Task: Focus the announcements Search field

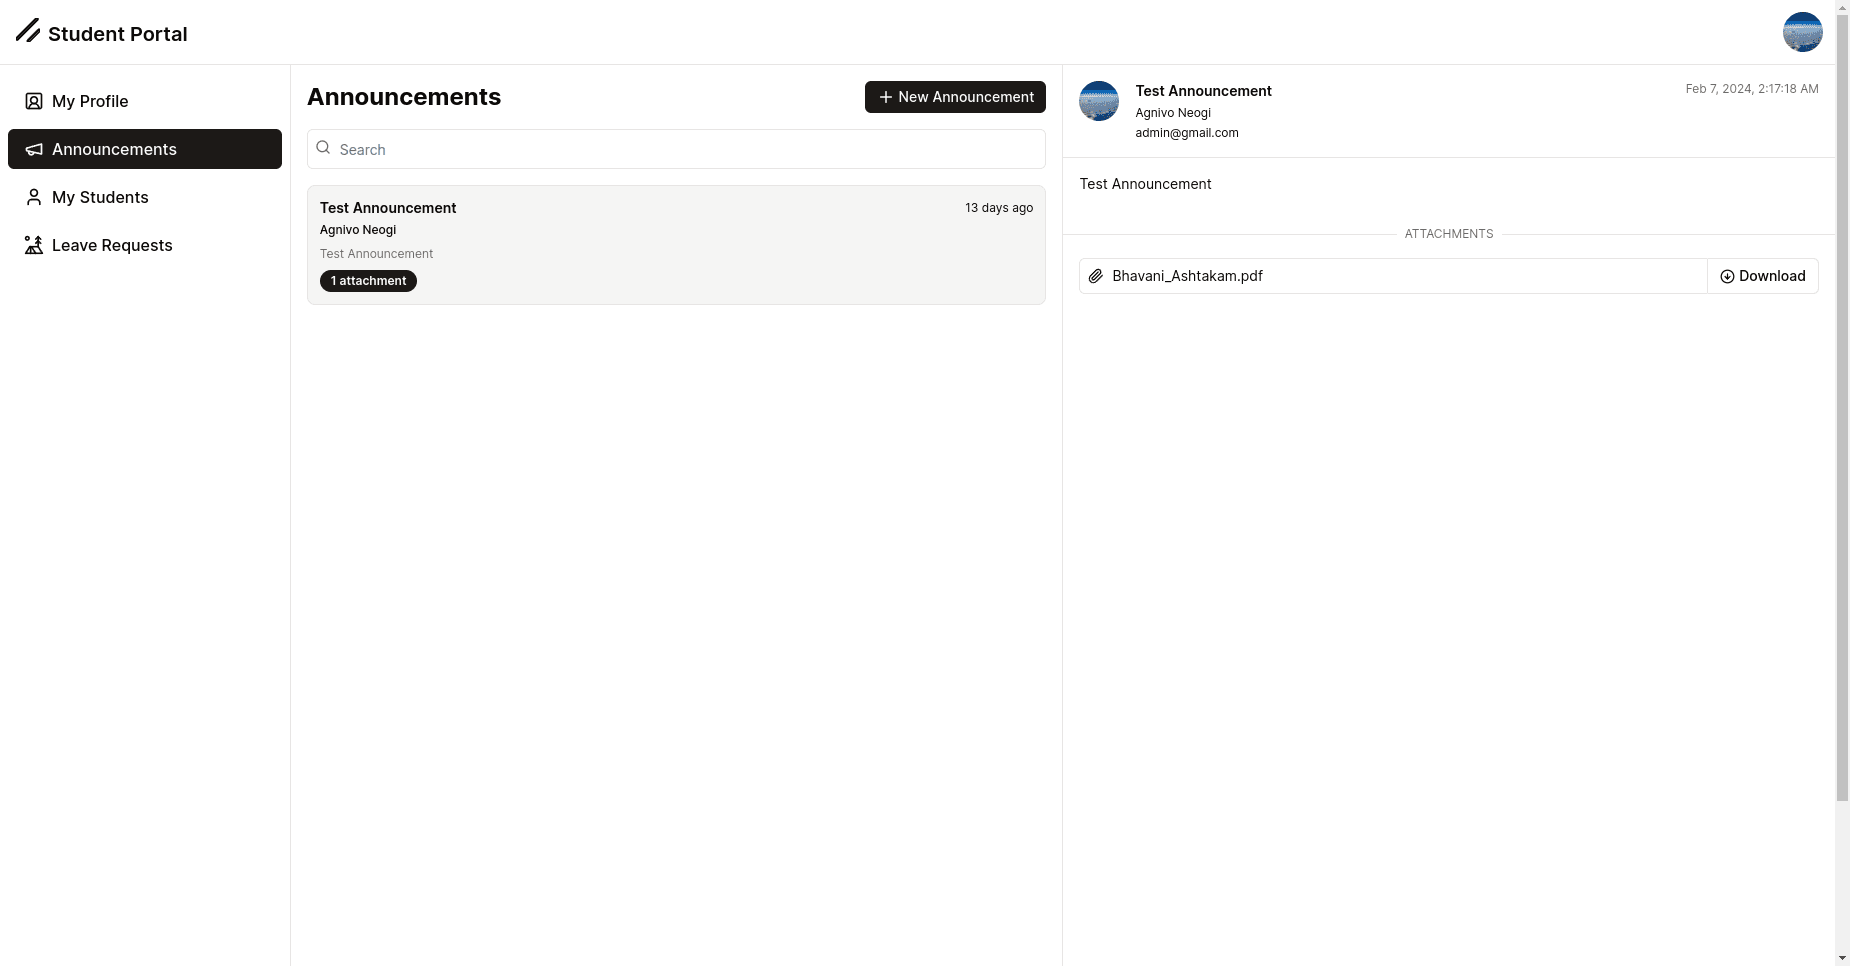Action: [x=690, y=149]
